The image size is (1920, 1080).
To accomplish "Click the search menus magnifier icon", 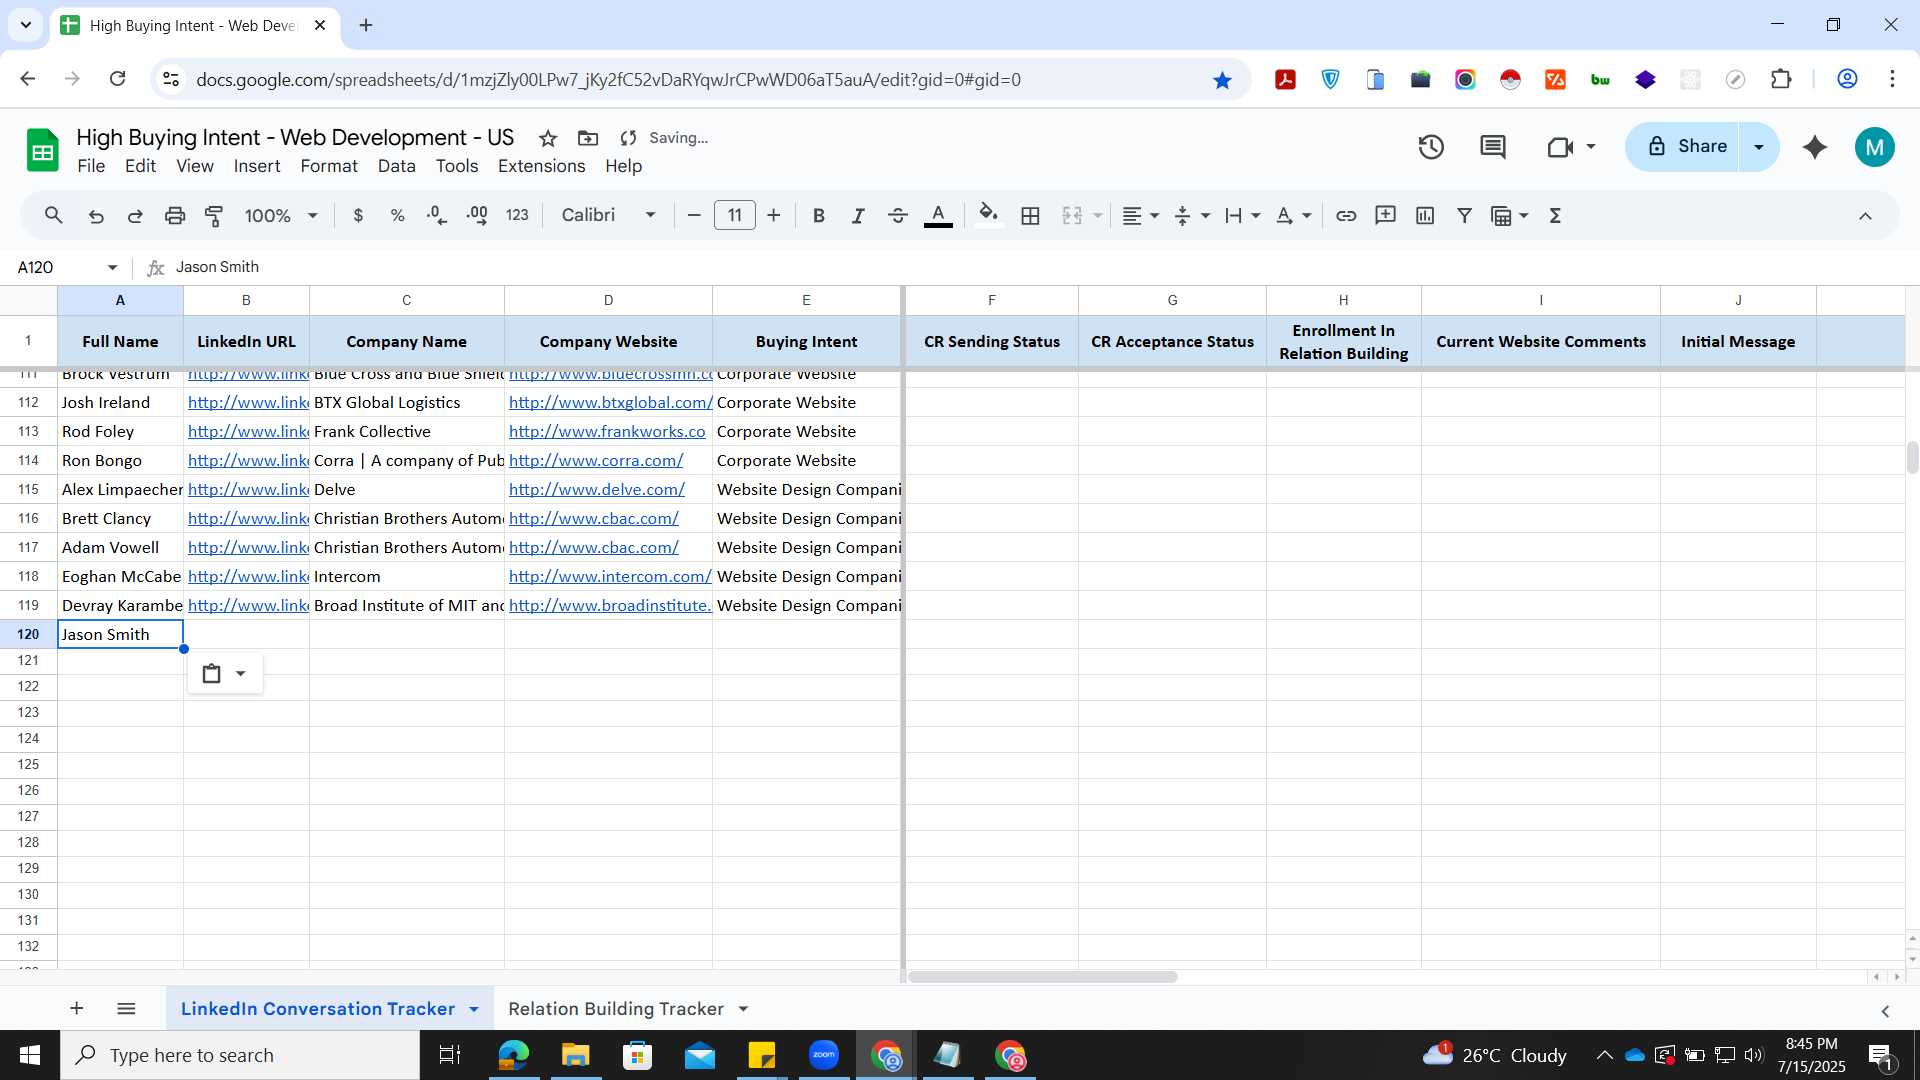I will [54, 215].
